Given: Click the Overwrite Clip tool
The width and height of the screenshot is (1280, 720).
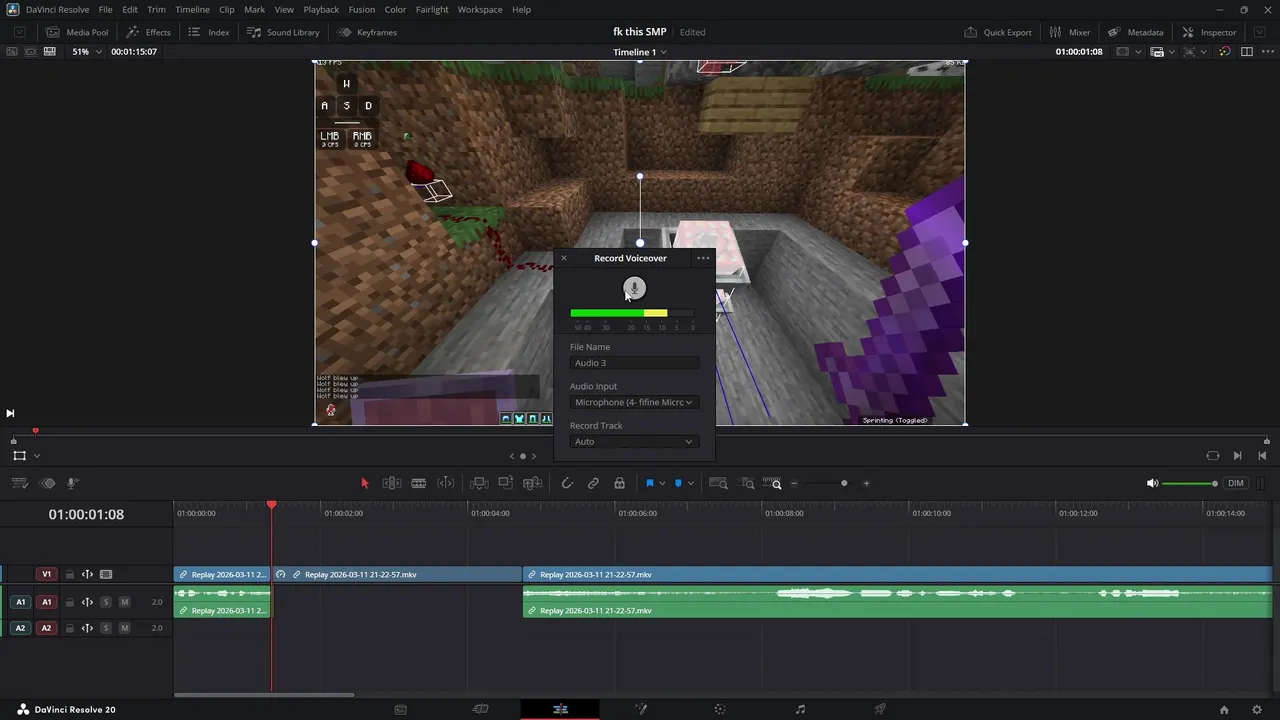Looking at the screenshot, I should tap(506, 483).
